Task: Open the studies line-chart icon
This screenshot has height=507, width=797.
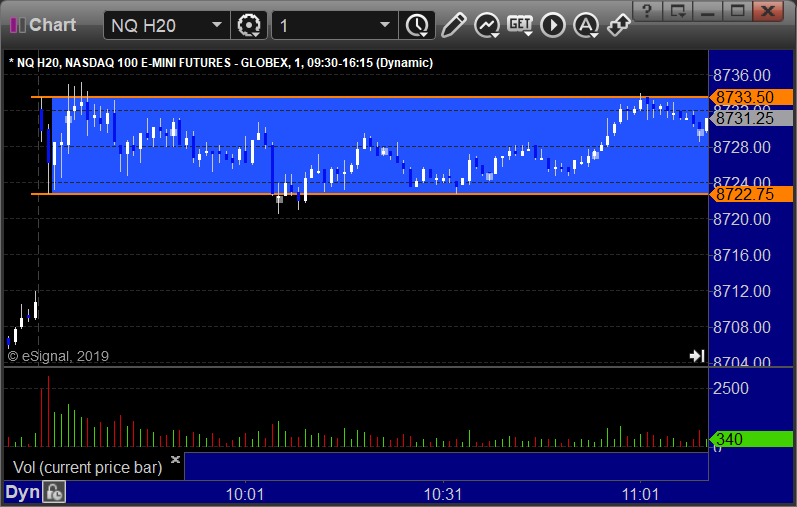Action: click(486, 25)
